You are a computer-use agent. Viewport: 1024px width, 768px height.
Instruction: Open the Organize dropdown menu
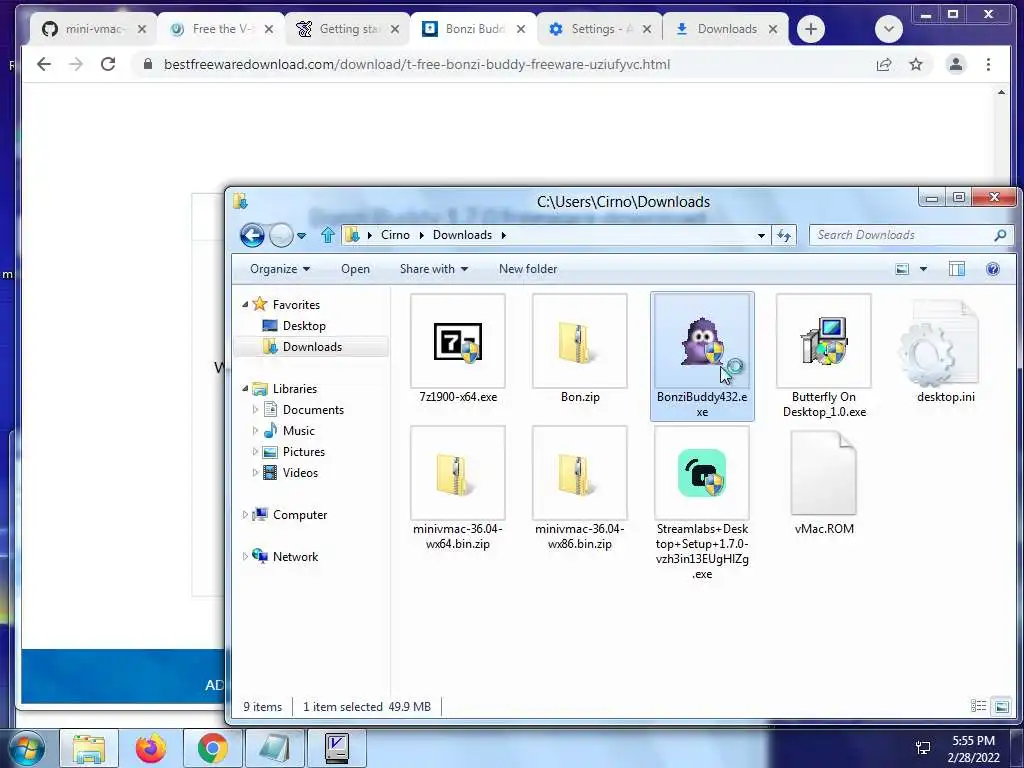click(280, 269)
